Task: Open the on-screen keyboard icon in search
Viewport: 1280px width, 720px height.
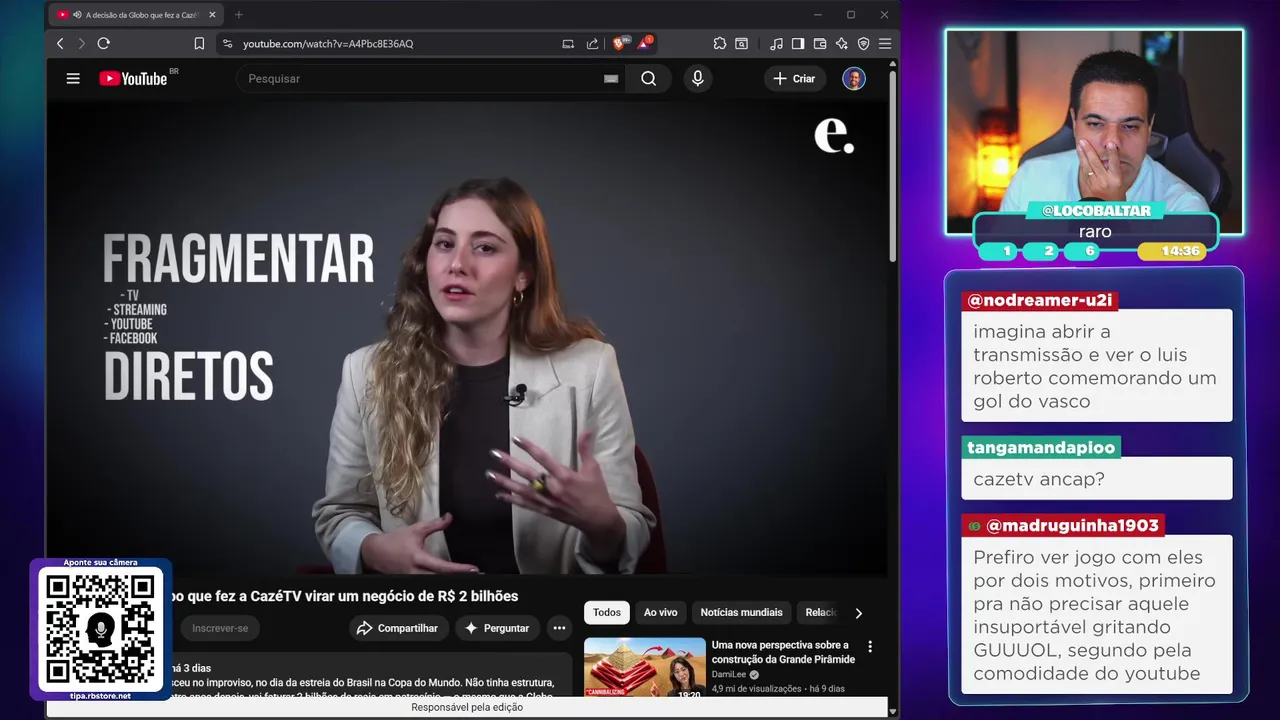Action: click(611, 78)
